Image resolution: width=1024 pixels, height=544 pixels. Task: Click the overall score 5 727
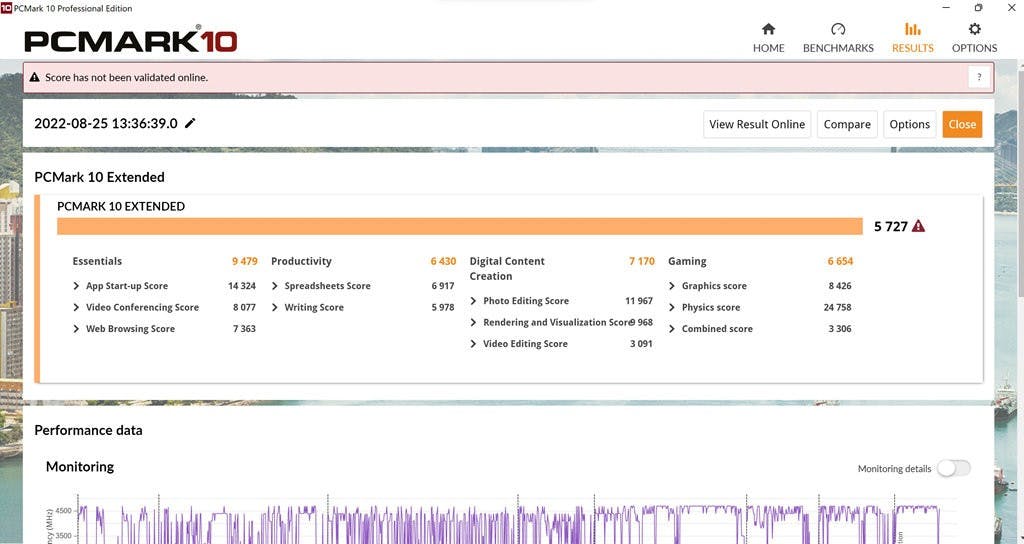pos(890,226)
